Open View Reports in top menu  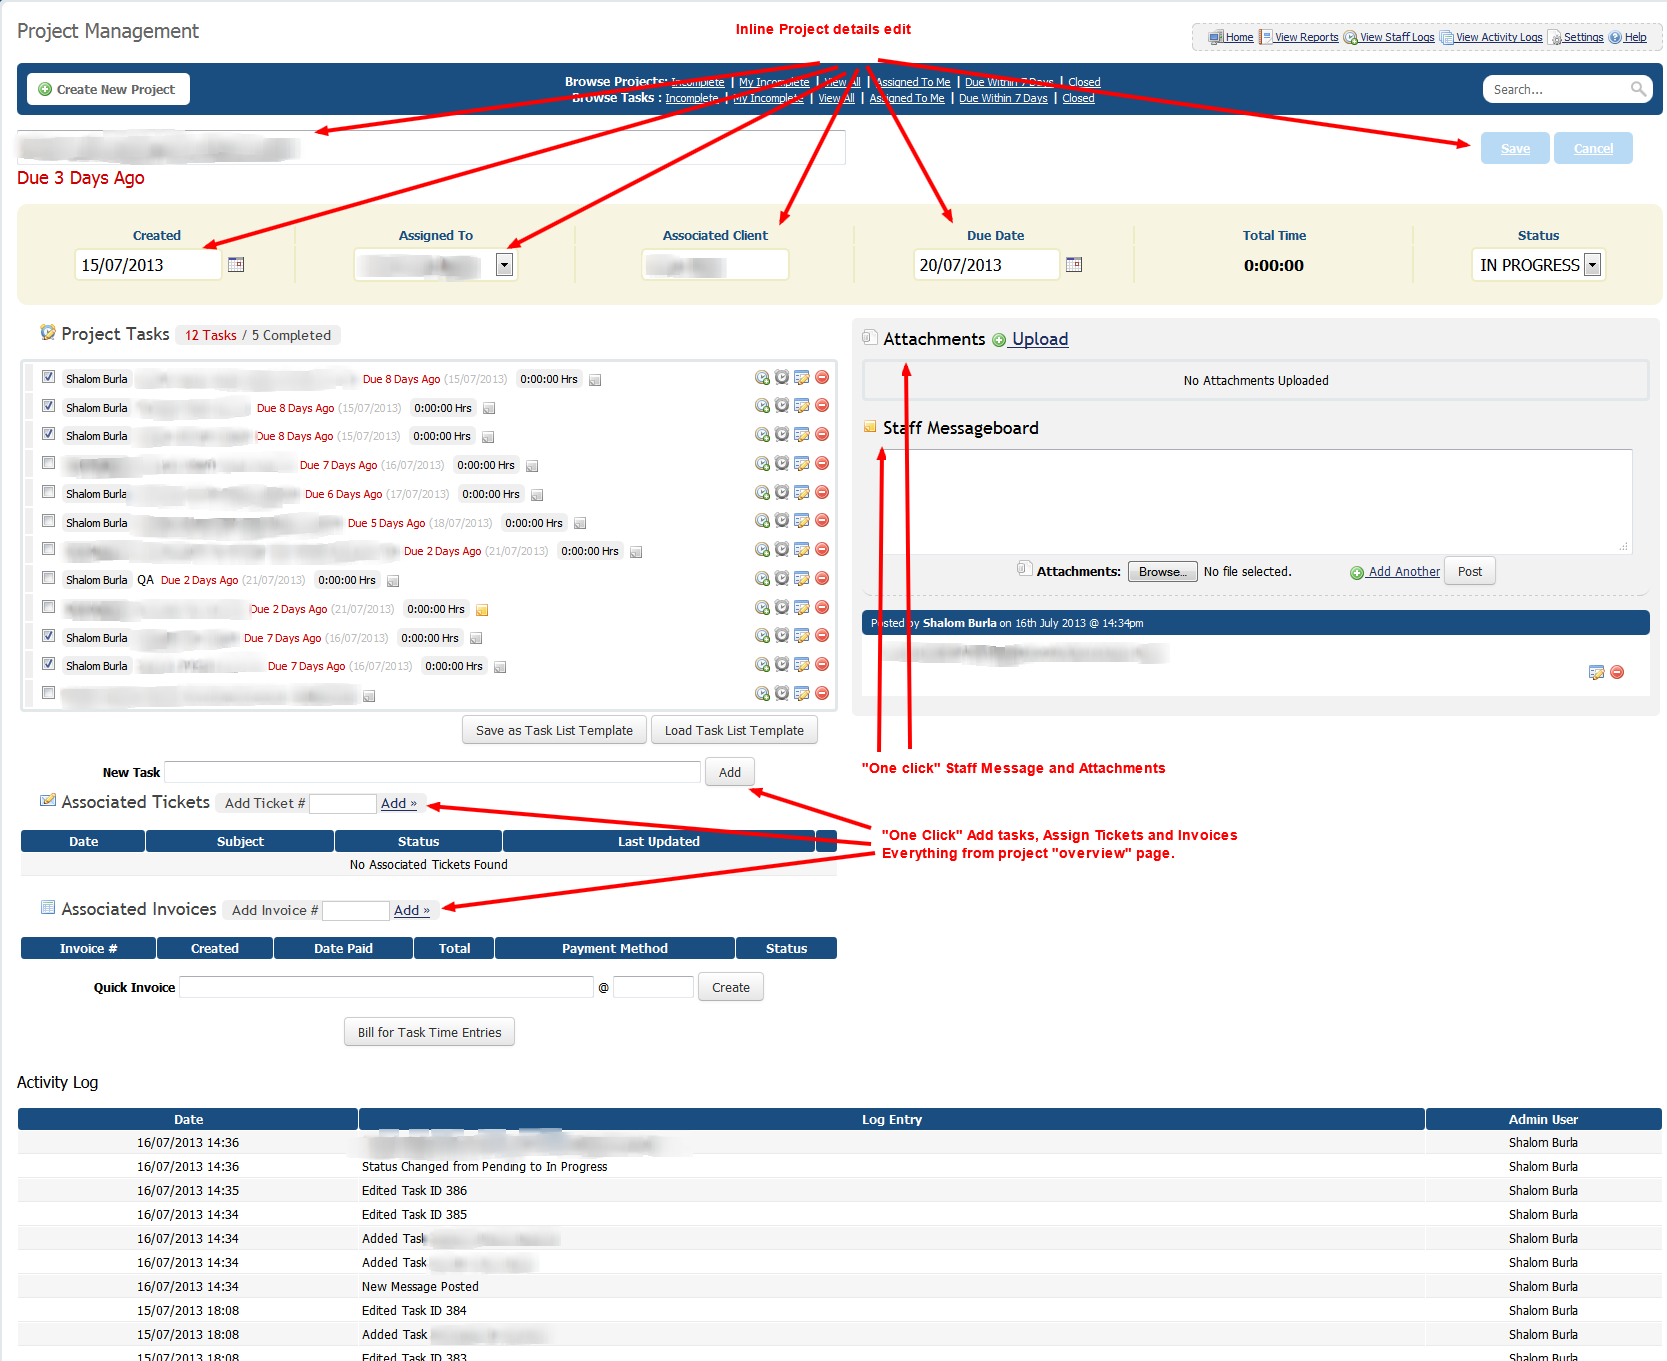click(x=1305, y=37)
